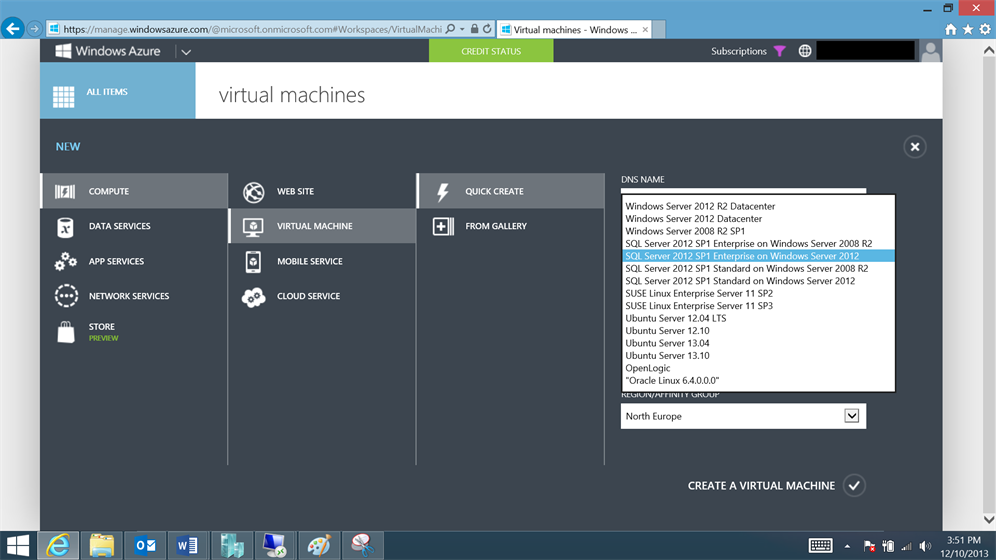996x560 pixels.
Task: Click the browser forward arrow
Action: (34, 29)
